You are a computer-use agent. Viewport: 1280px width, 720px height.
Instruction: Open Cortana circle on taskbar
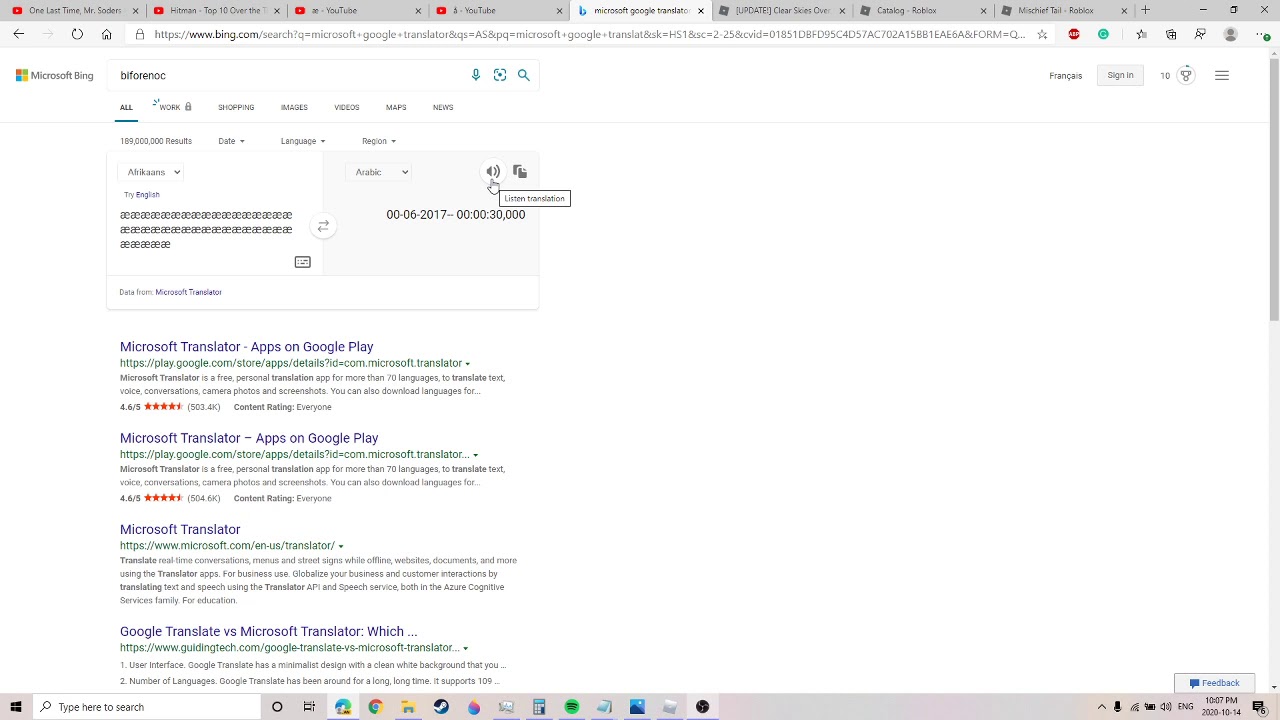(x=277, y=707)
